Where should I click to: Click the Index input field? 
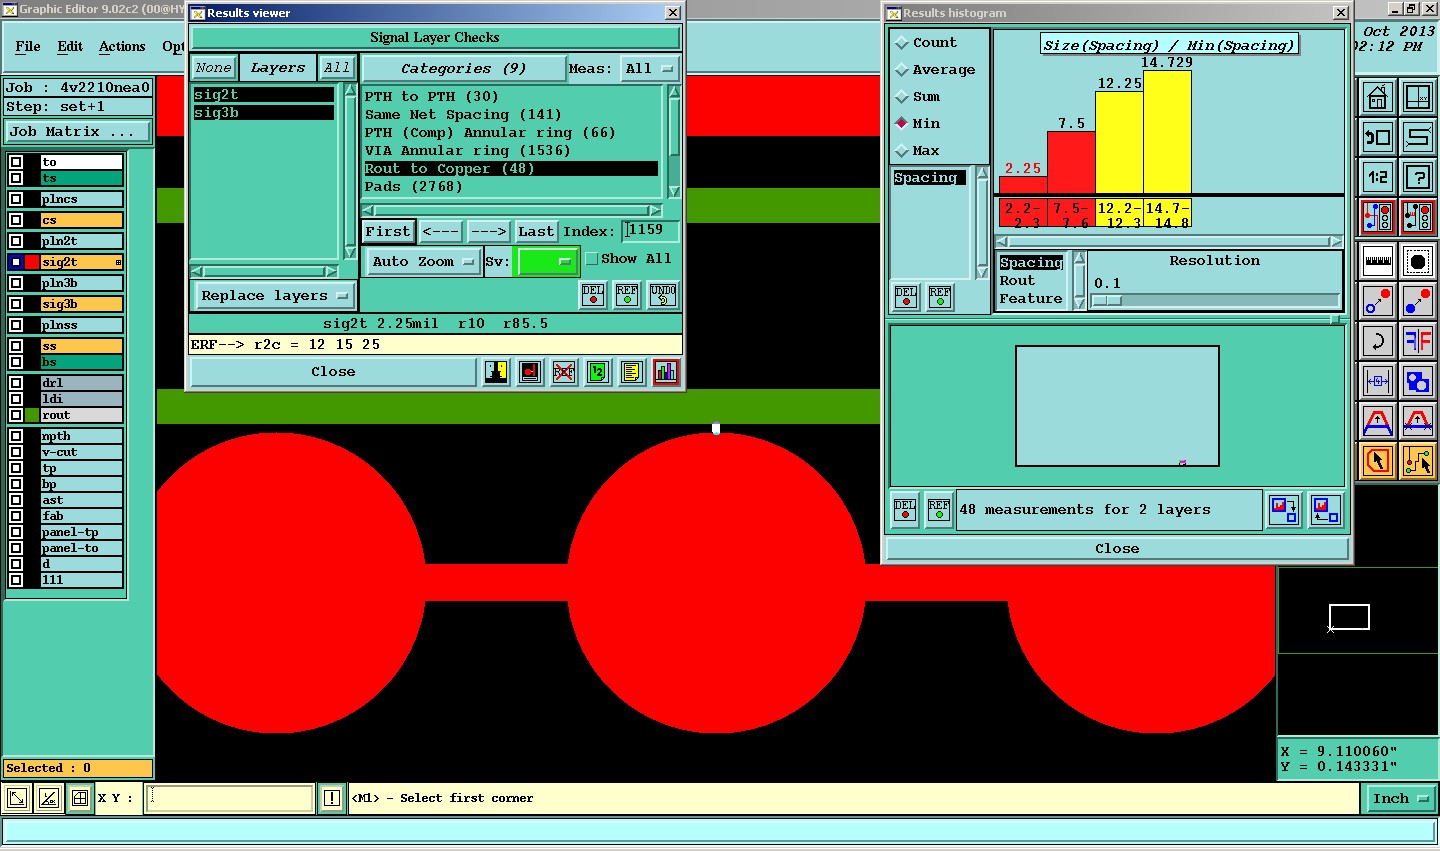point(650,231)
